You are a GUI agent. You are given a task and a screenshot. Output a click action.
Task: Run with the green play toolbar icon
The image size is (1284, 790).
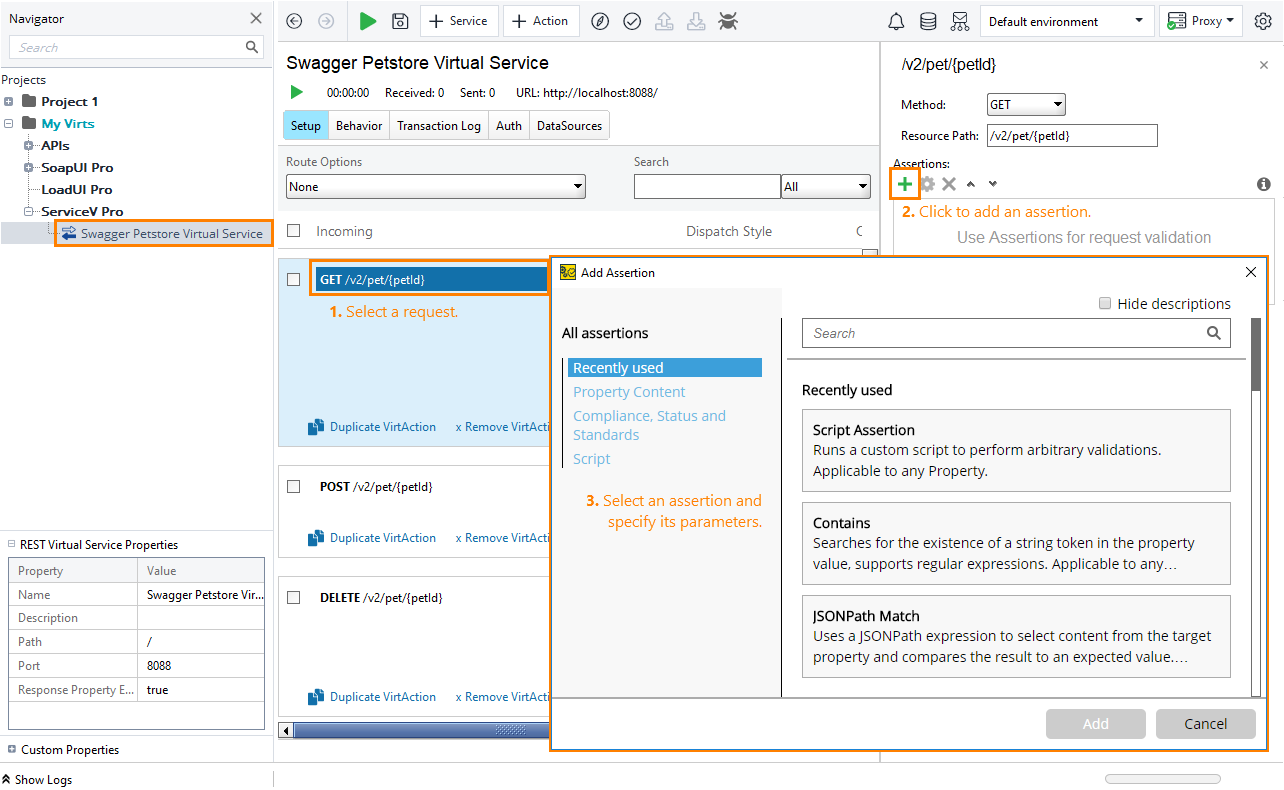click(368, 21)
